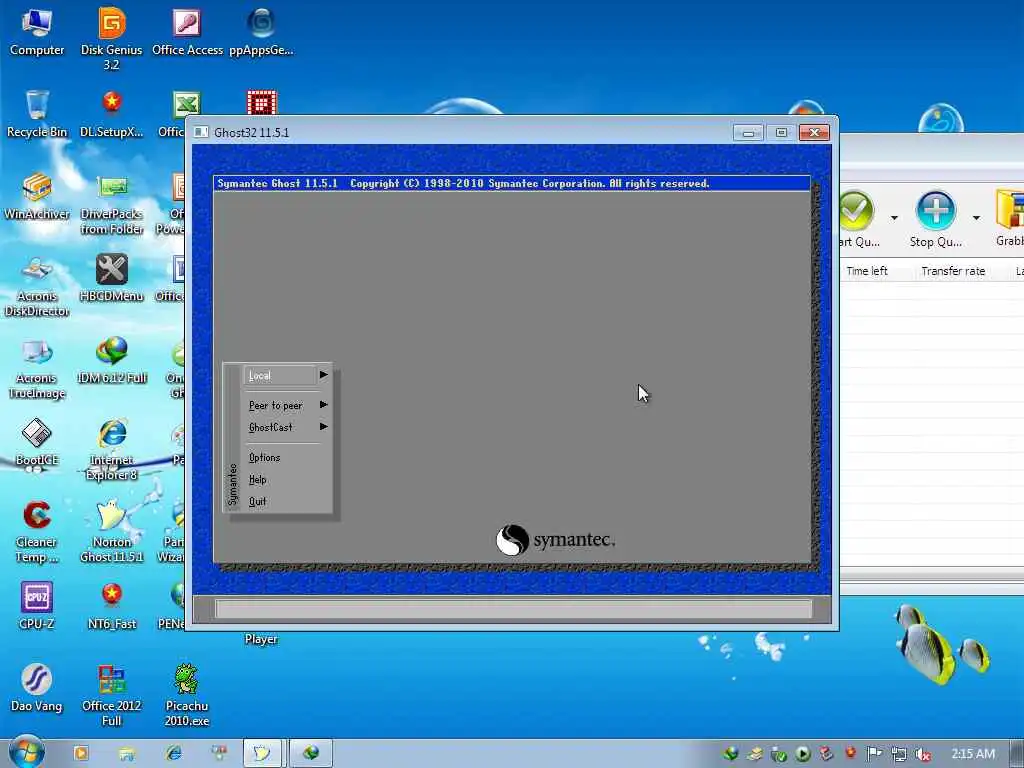This screenshot has height=768, width=1024.
Task: Open Cleaner Temp desktop icon
Action: pyautogui.click(x=37, y=532)
